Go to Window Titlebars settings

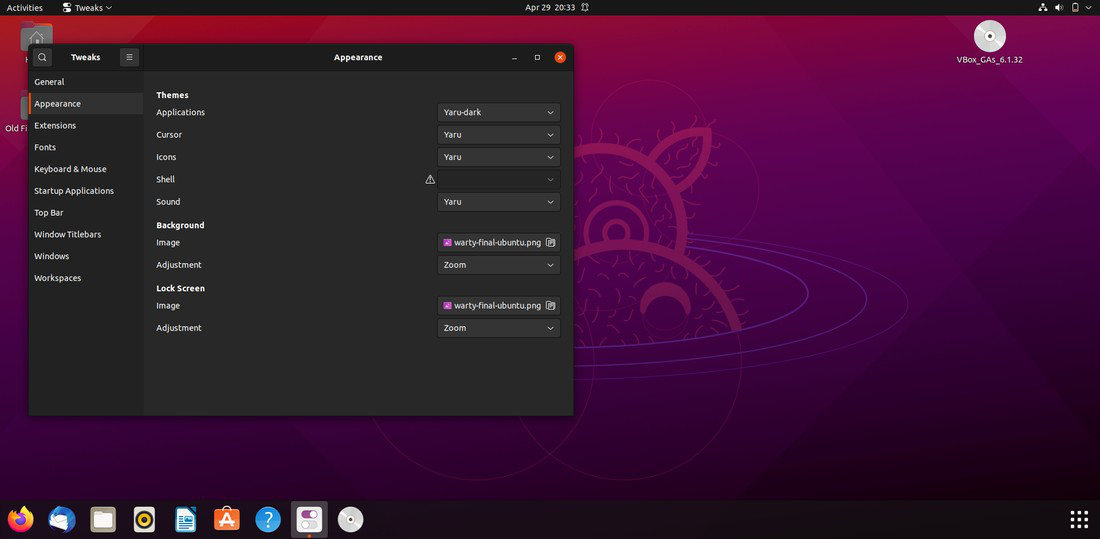pos(67,234)
